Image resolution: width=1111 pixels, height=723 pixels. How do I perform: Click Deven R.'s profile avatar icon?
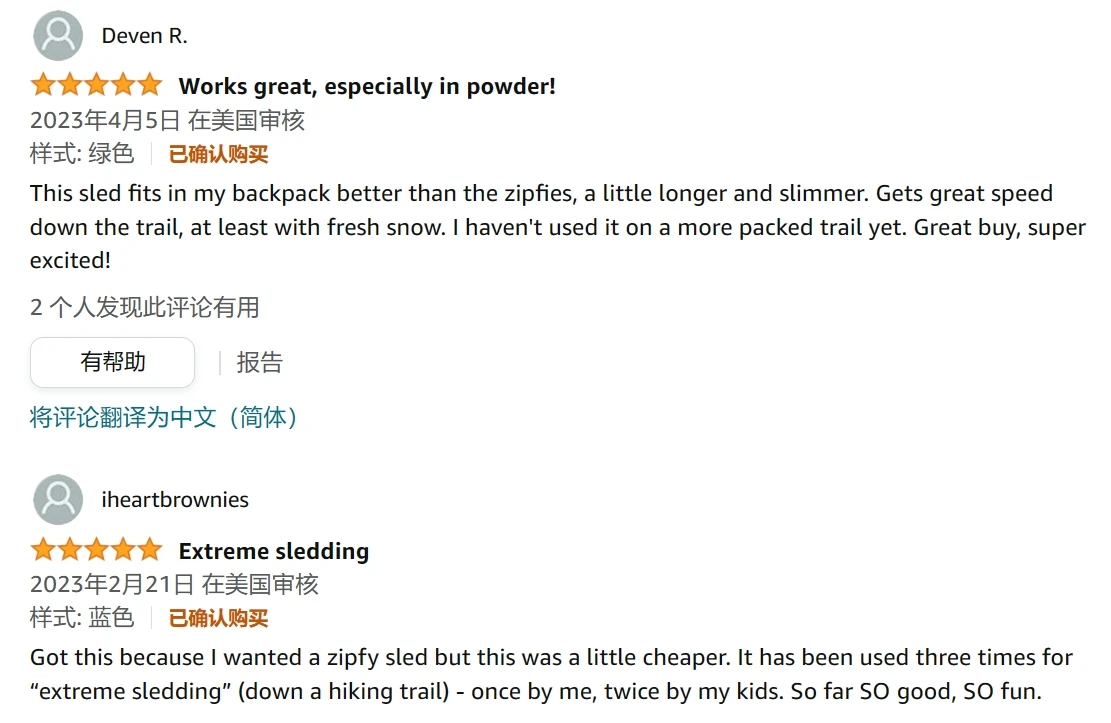tap(58, 36)
